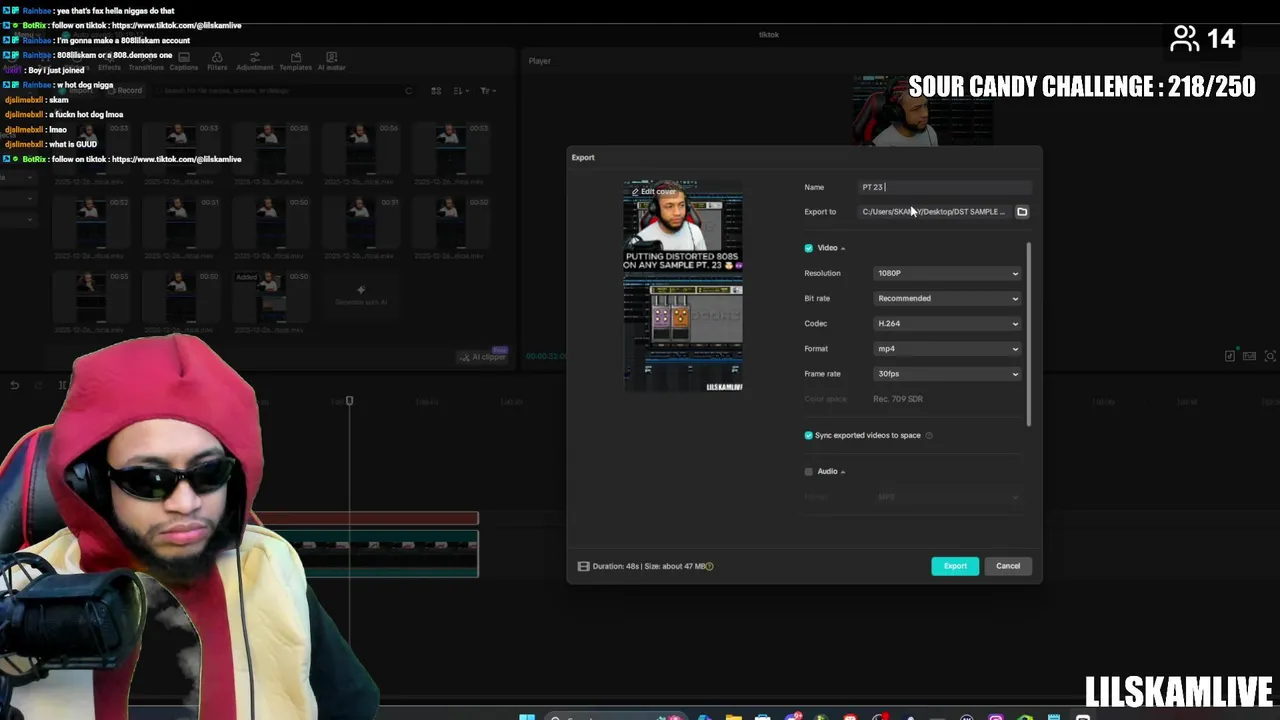1280x720 pixels.
Task: Uncheck the Video checkbox in Export dialog
Action: point(809,248)
